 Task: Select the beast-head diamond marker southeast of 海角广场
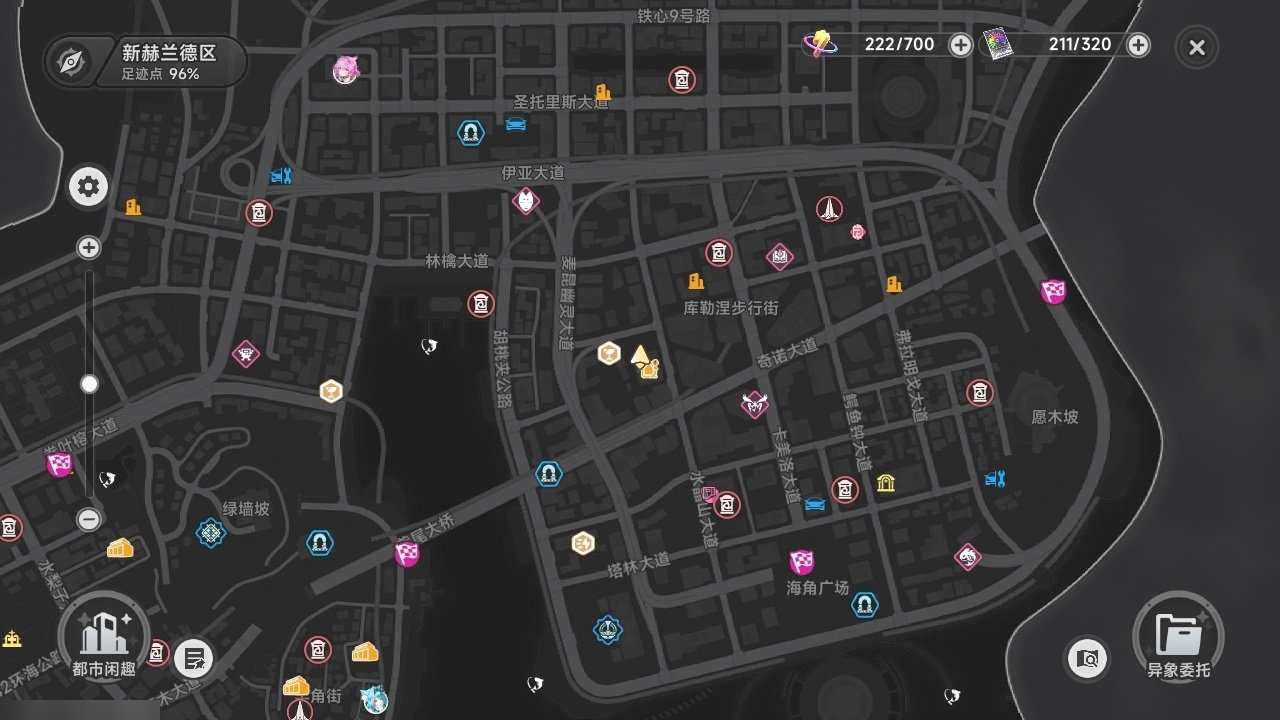968,557
